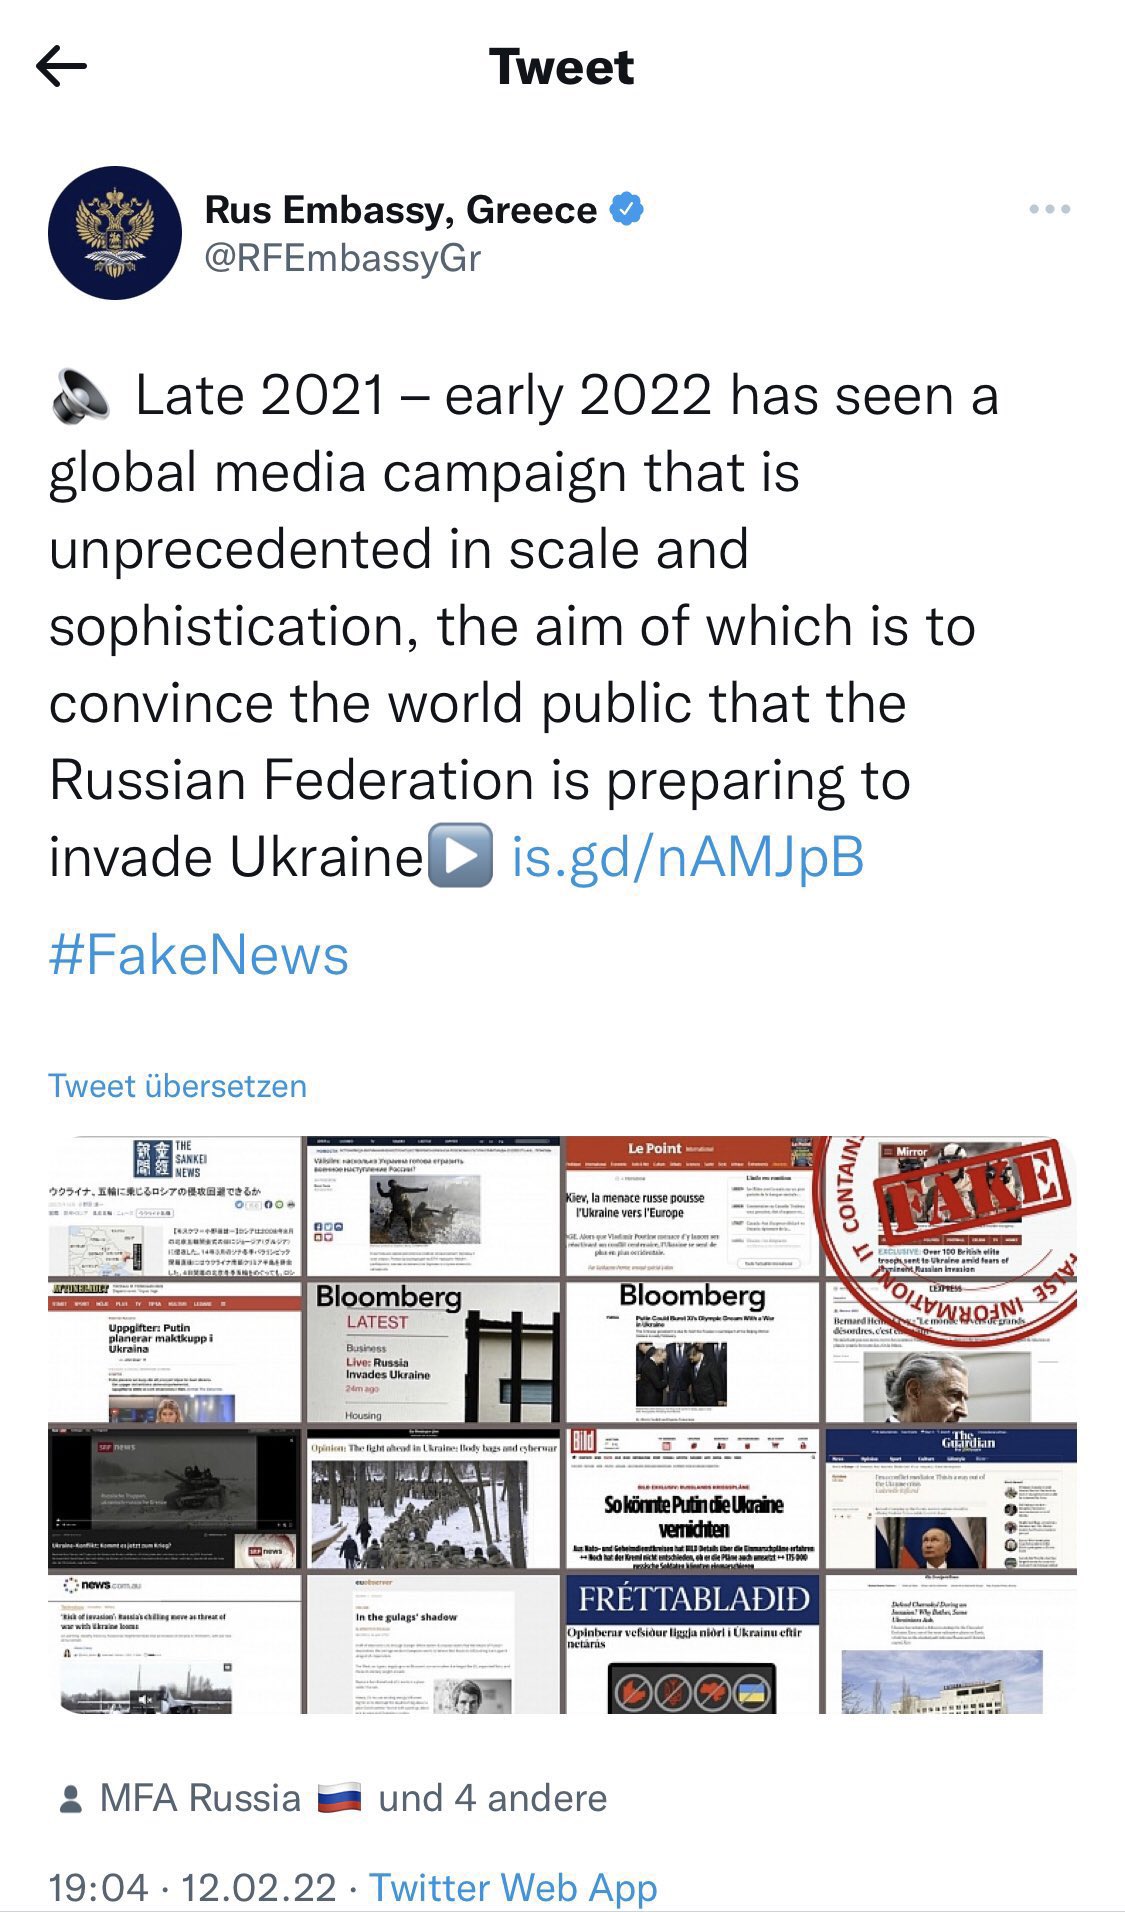The height and width of the screenshot is (1912, 1125).
Task: Tap the tagged people person icon
Action: point(70,1798)
